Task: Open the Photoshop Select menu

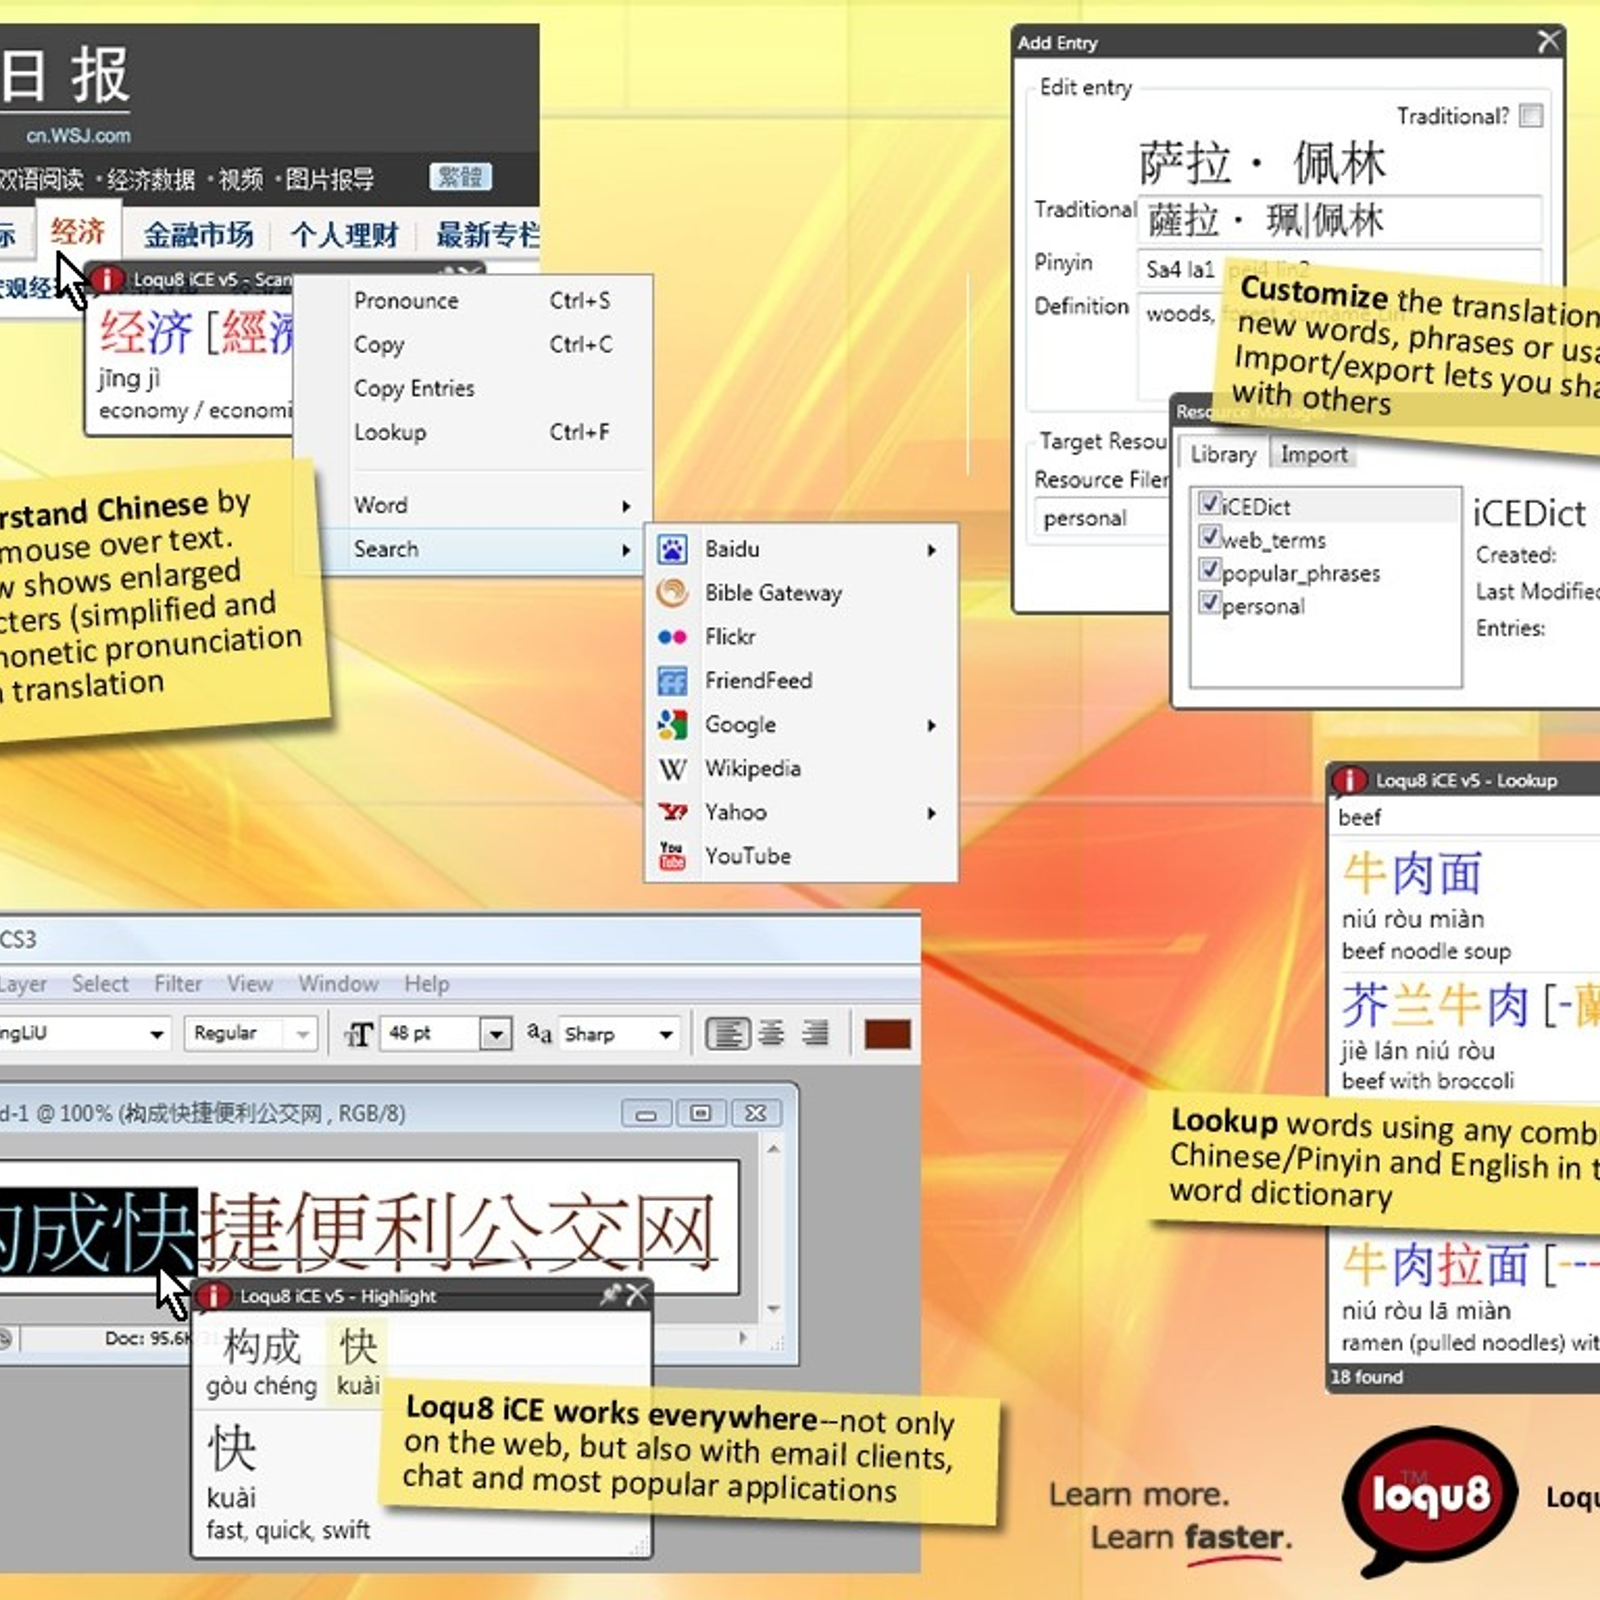Action: tap(100, 984)
